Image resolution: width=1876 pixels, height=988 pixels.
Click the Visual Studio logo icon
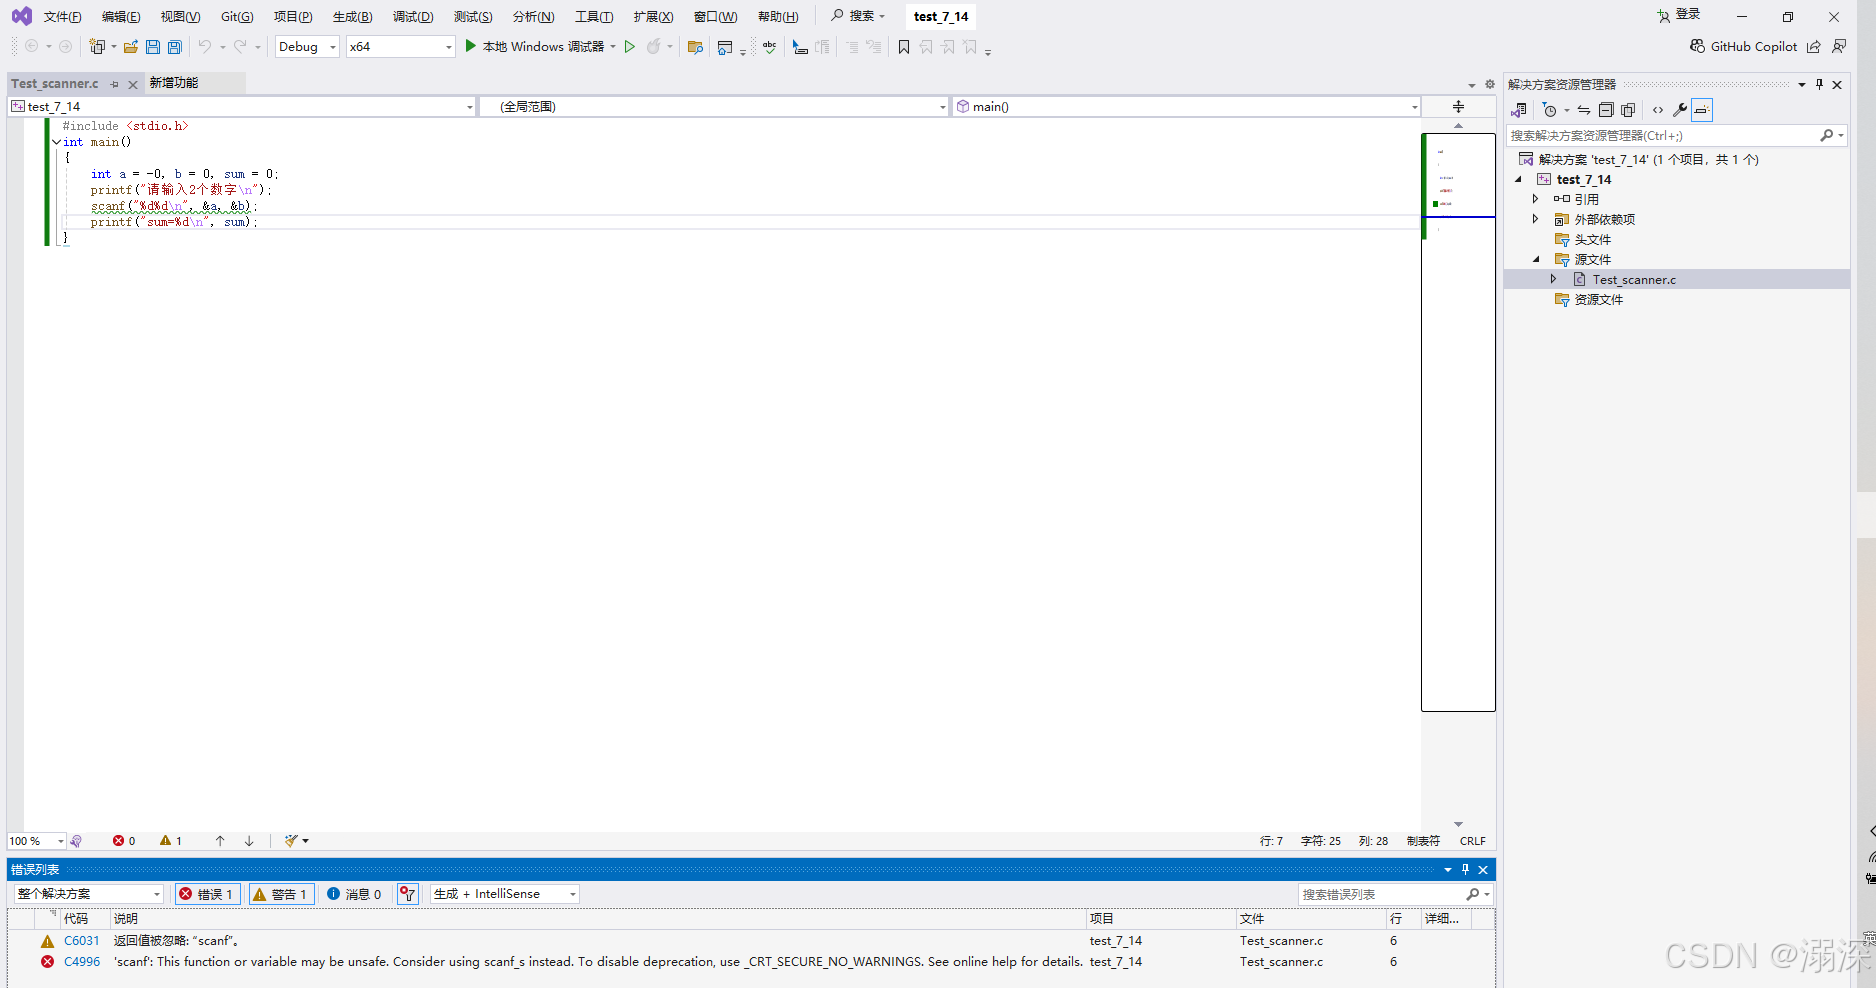coord(21,16)
